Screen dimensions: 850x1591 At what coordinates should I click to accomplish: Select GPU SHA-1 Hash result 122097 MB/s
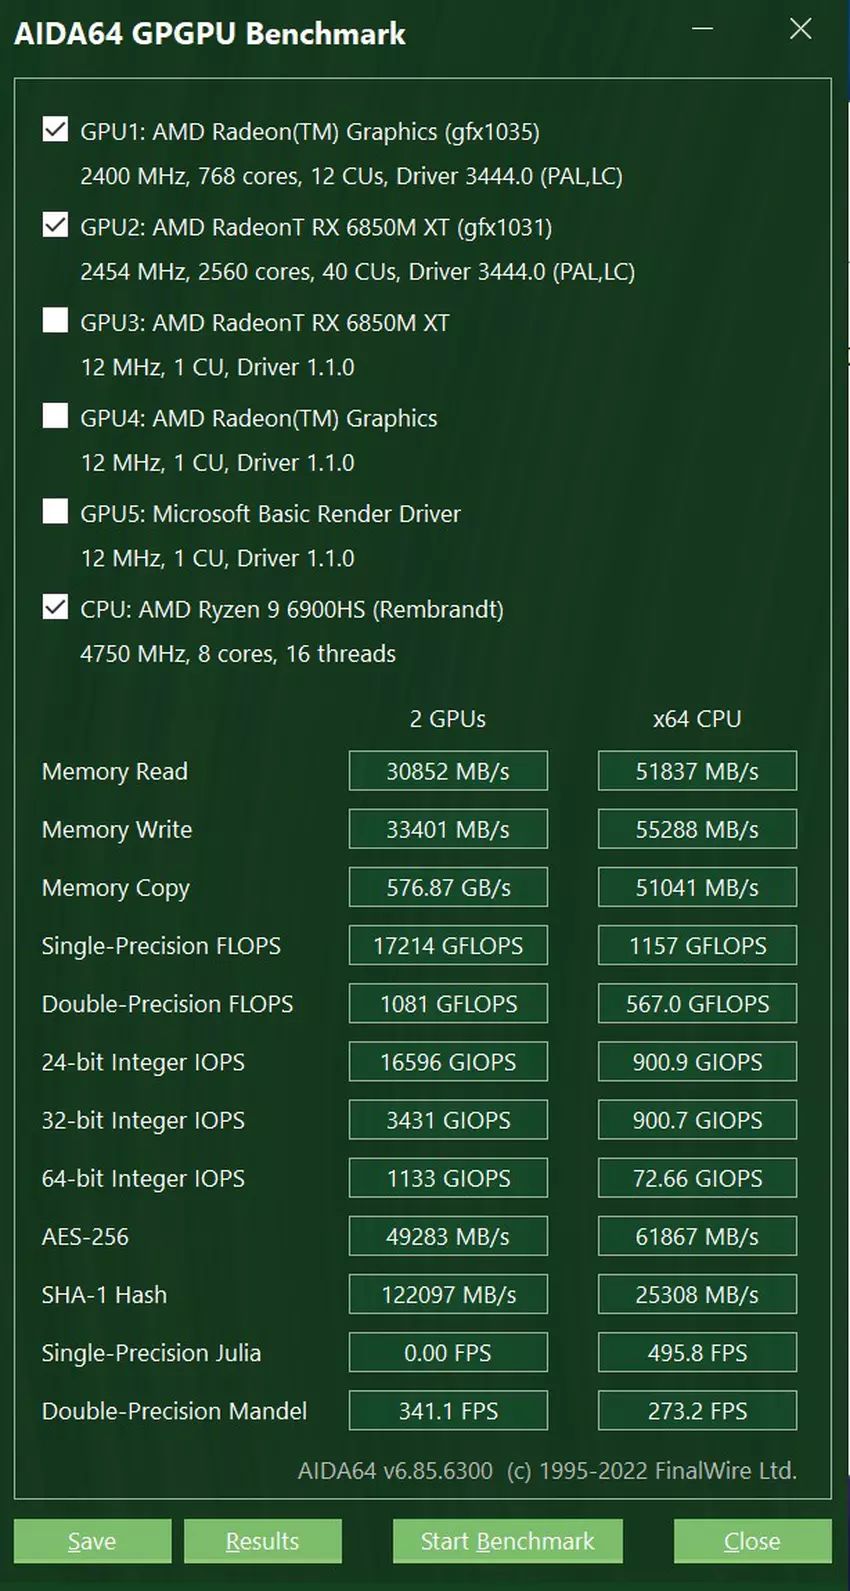(x=448, y=1294)
